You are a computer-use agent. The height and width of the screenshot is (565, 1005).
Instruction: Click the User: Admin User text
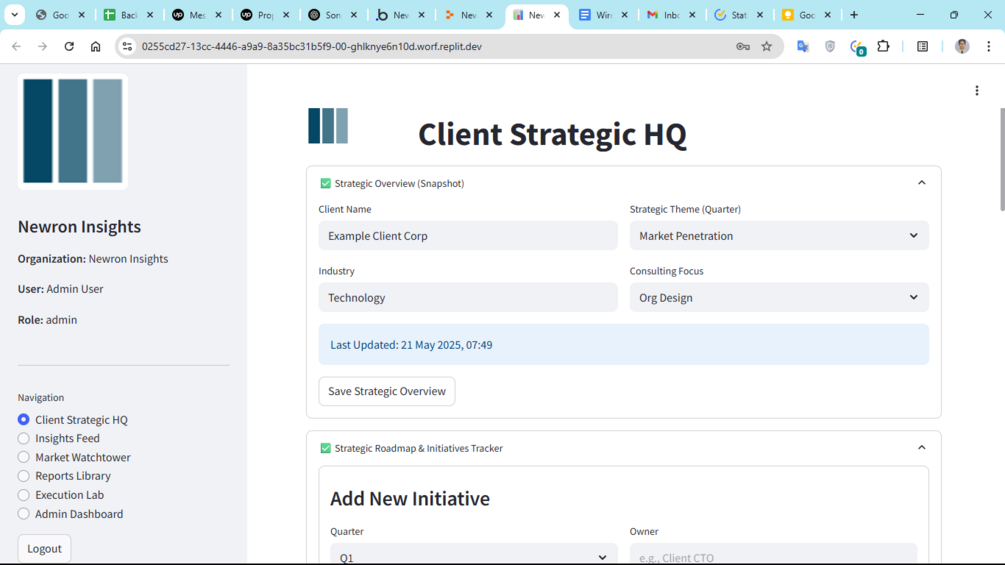(x=60, y=289)
